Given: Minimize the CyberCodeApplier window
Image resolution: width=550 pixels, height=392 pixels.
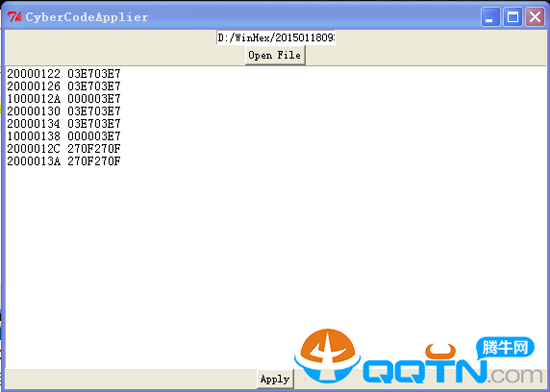Looking at the screenshot, I should (x=490, y=17).
